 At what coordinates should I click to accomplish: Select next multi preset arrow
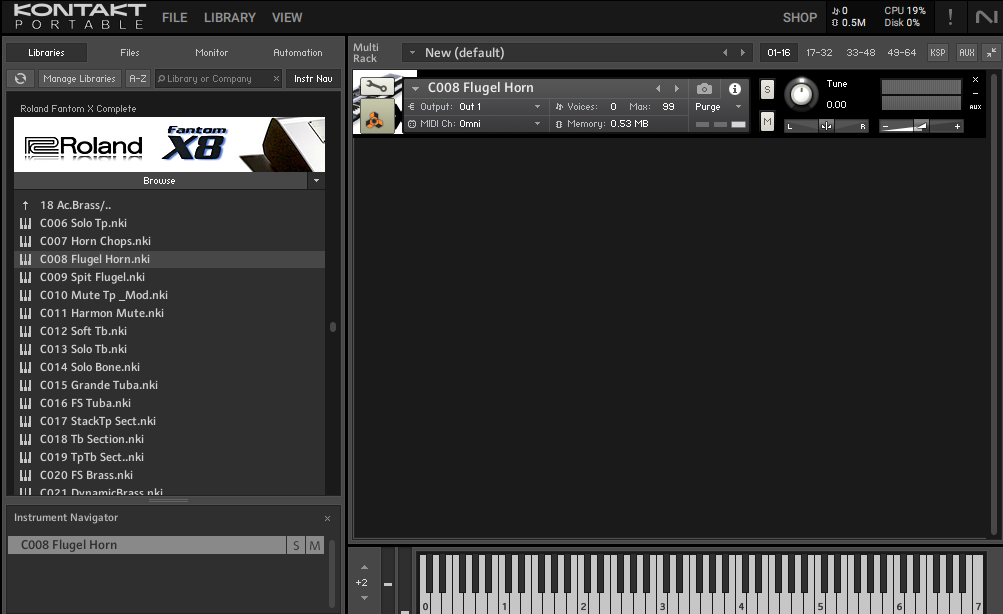click(x=743, y=52)
